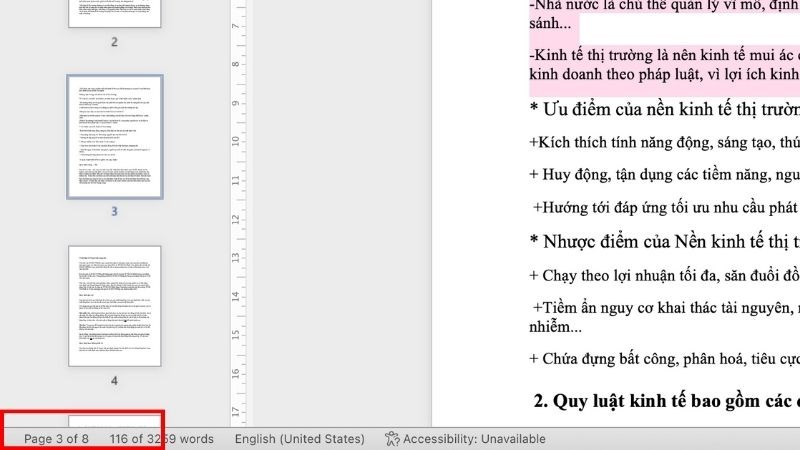800x450 pixels.
Task: Click line '+ Huy động, tận dụng các tiềm năng'
Action: pyautogui.click(x=665, y=174)
